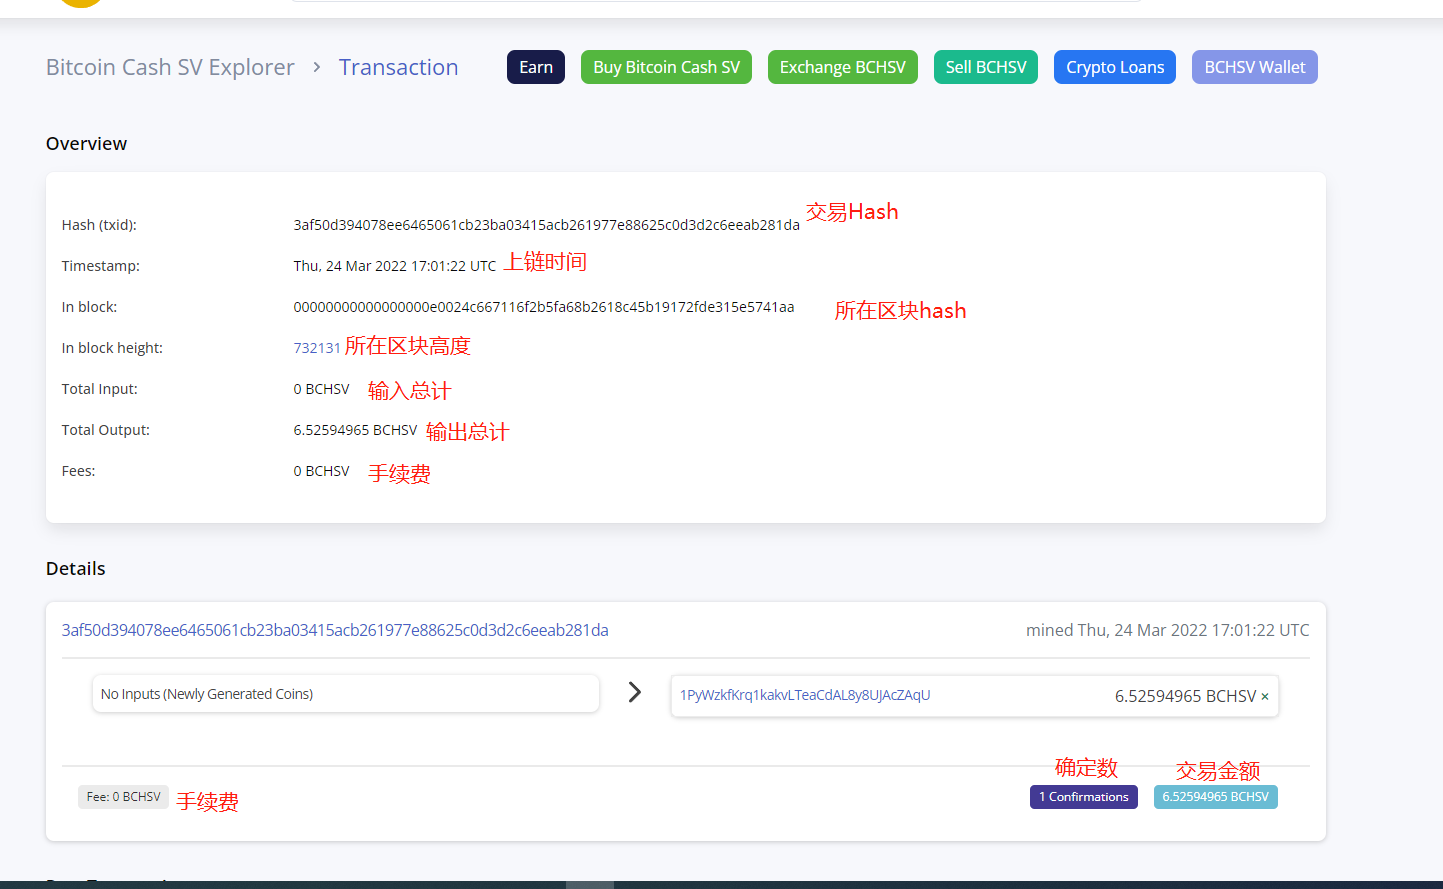
Task: Go to the BCHSV Wallet
Action: [x=1254, y=67]
